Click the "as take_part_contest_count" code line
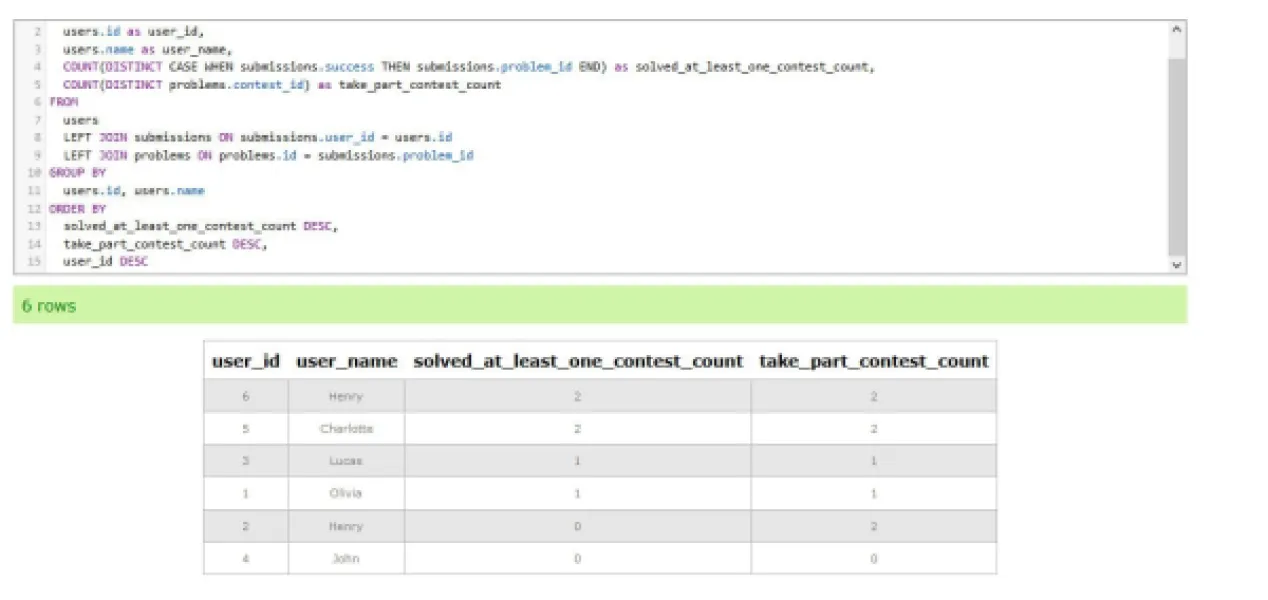 click(x=282, y=85)
